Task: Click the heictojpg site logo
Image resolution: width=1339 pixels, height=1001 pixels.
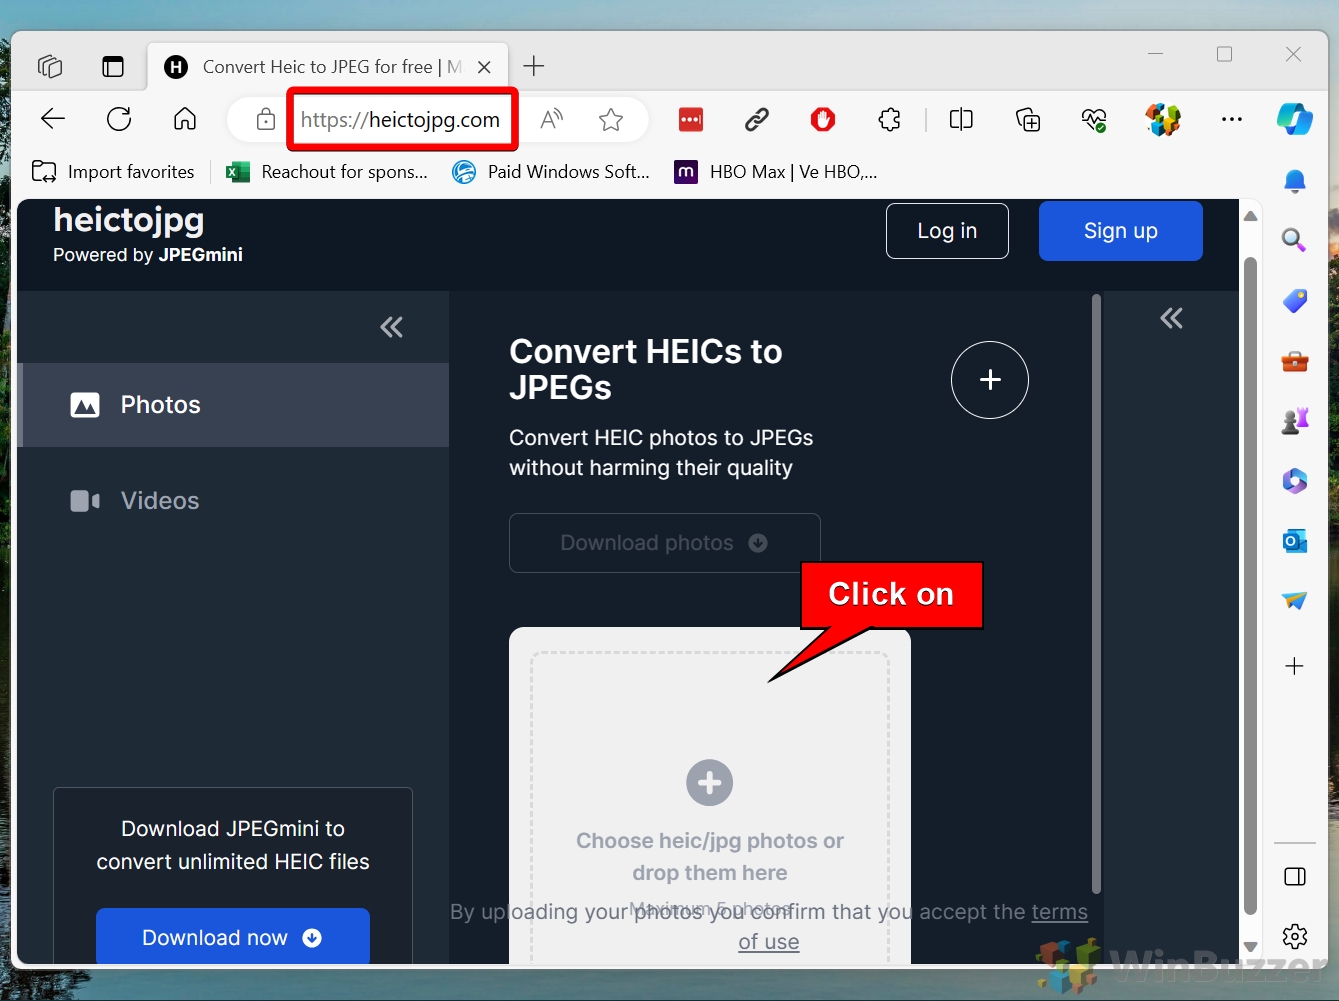Action: (129, 220)
